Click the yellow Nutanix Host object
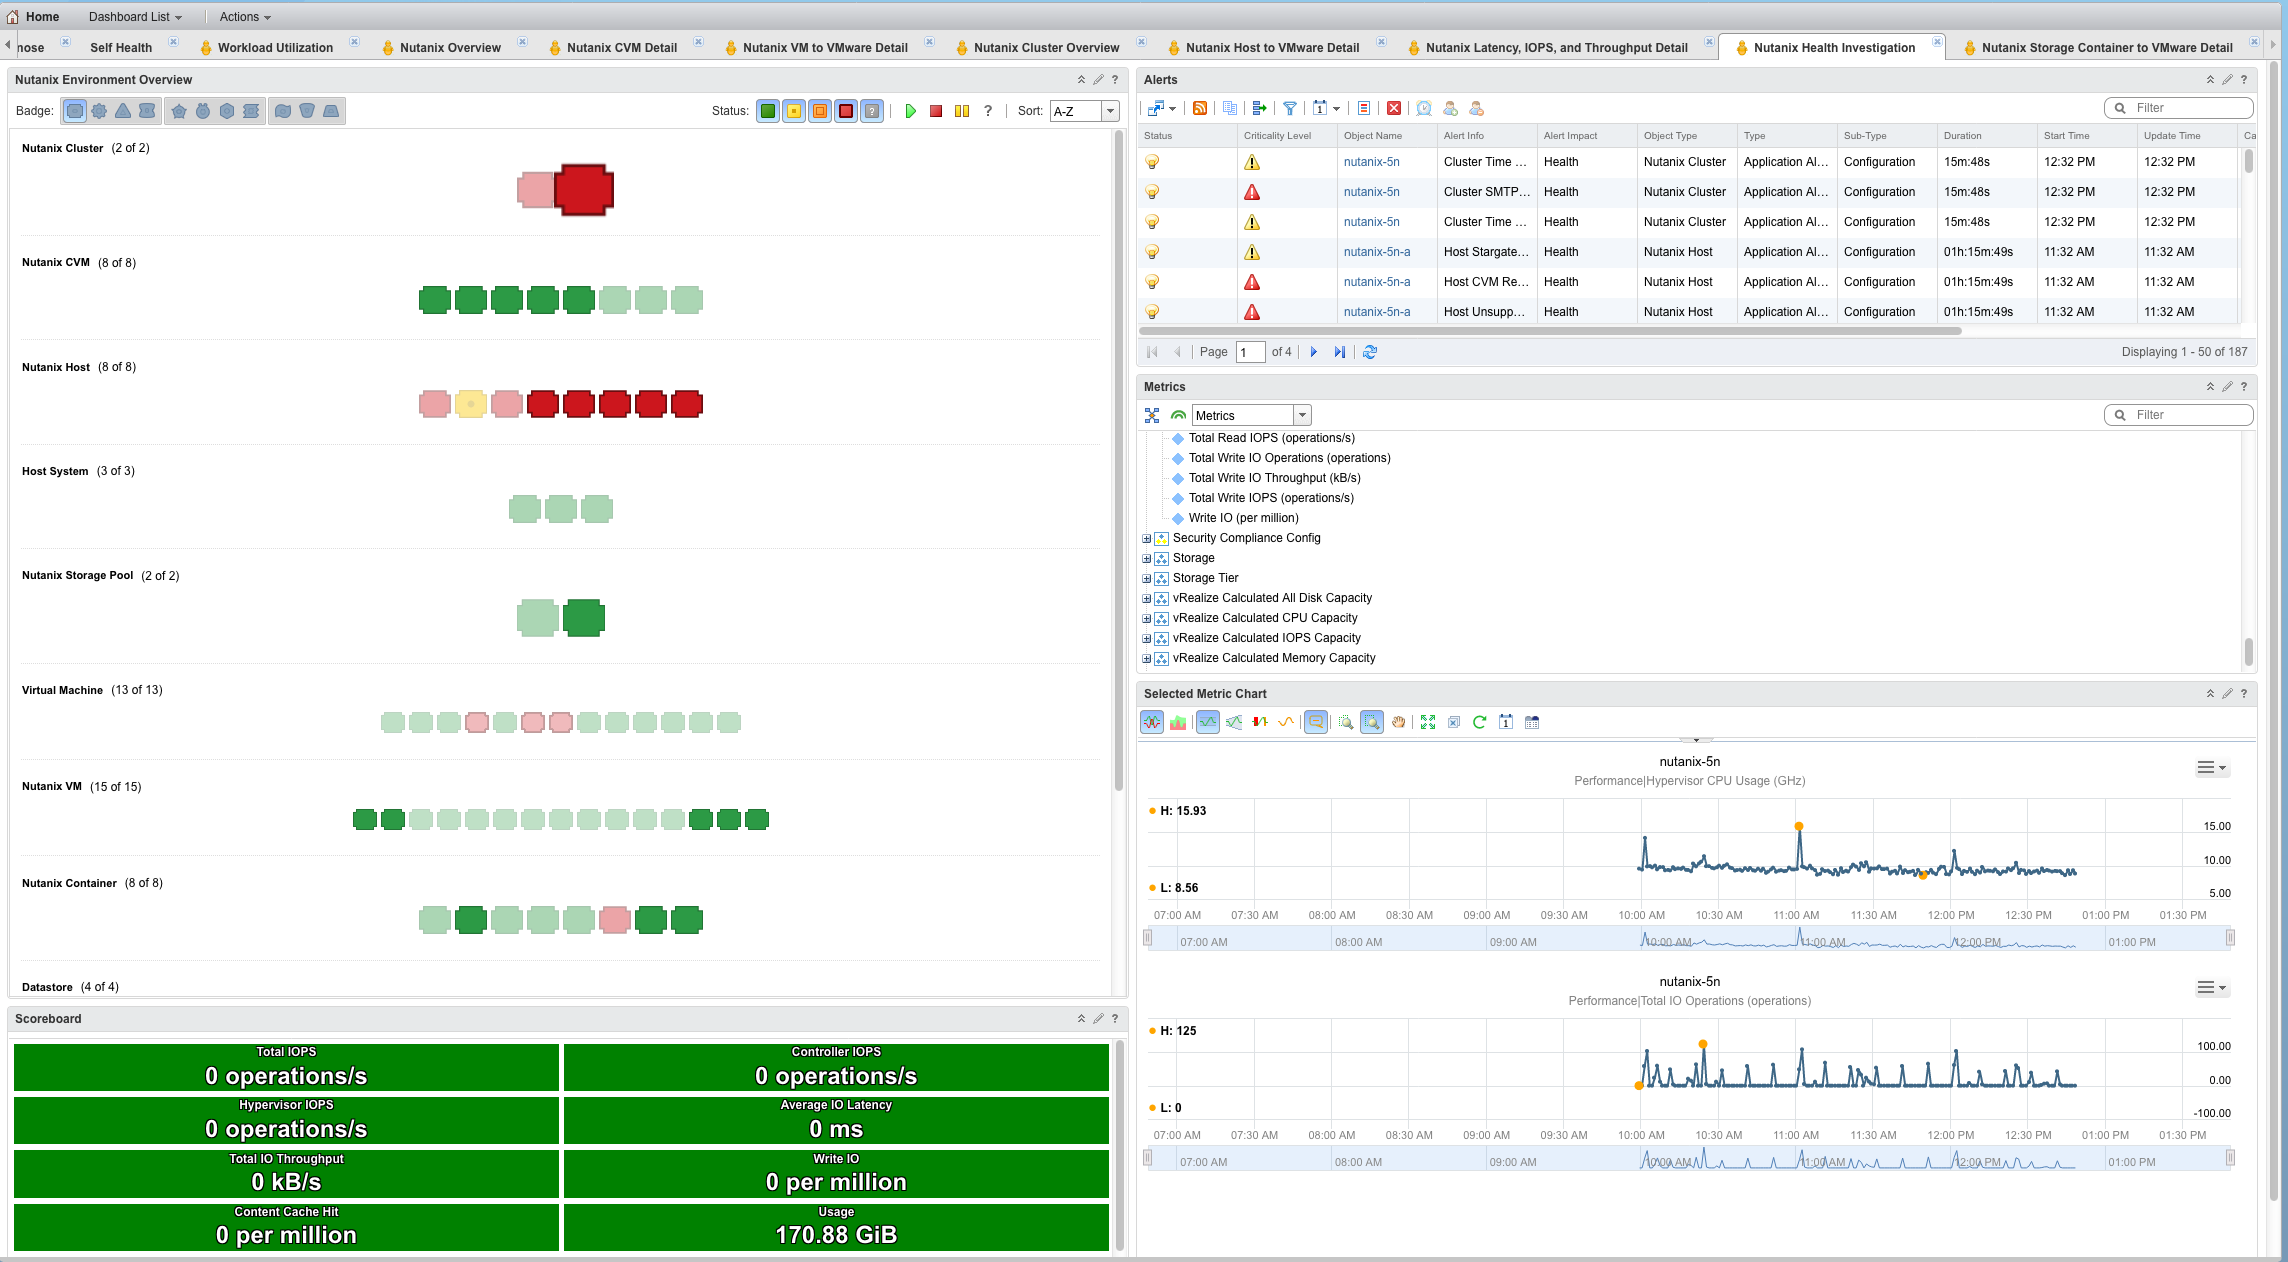Screen dimensions: 2288x1262 (x=470, y=404)
